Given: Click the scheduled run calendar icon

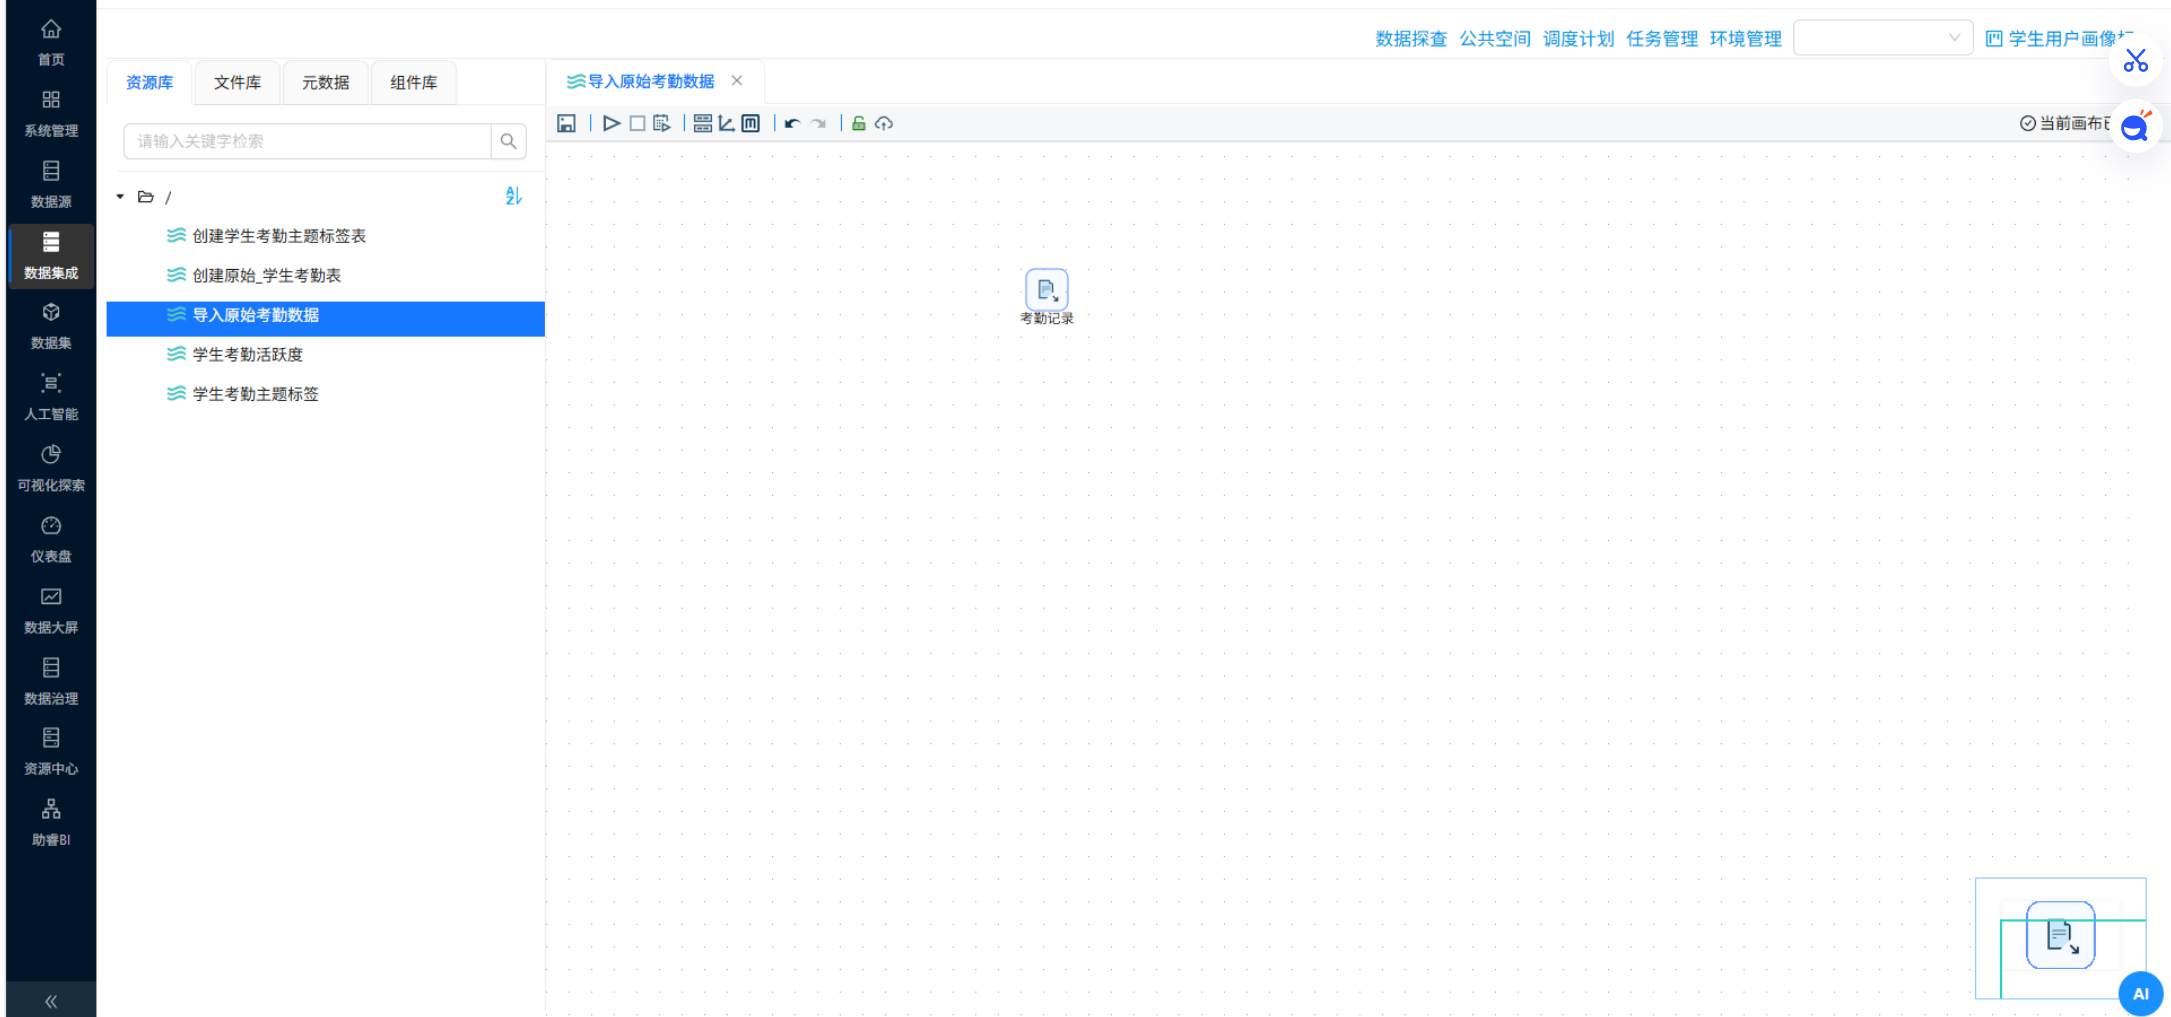Looking at the screenshot, I should (661, 123).
